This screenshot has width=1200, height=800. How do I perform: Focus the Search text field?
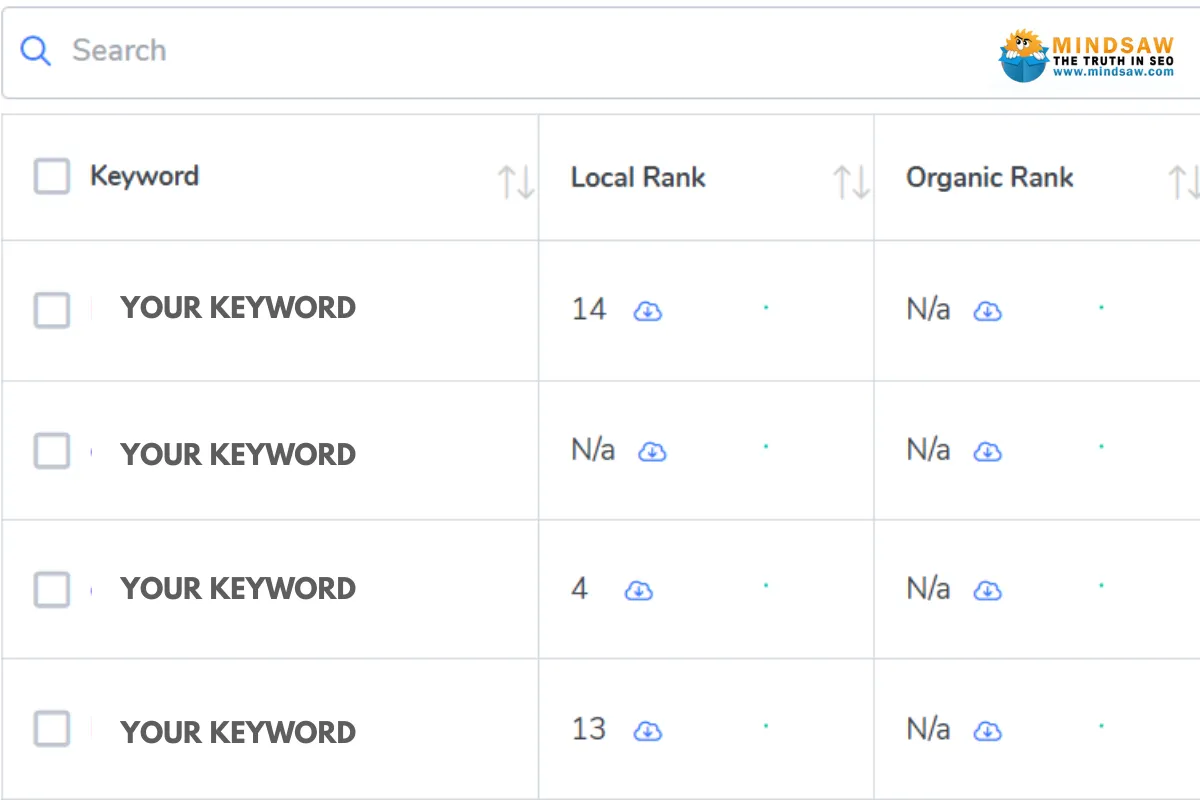500,50
